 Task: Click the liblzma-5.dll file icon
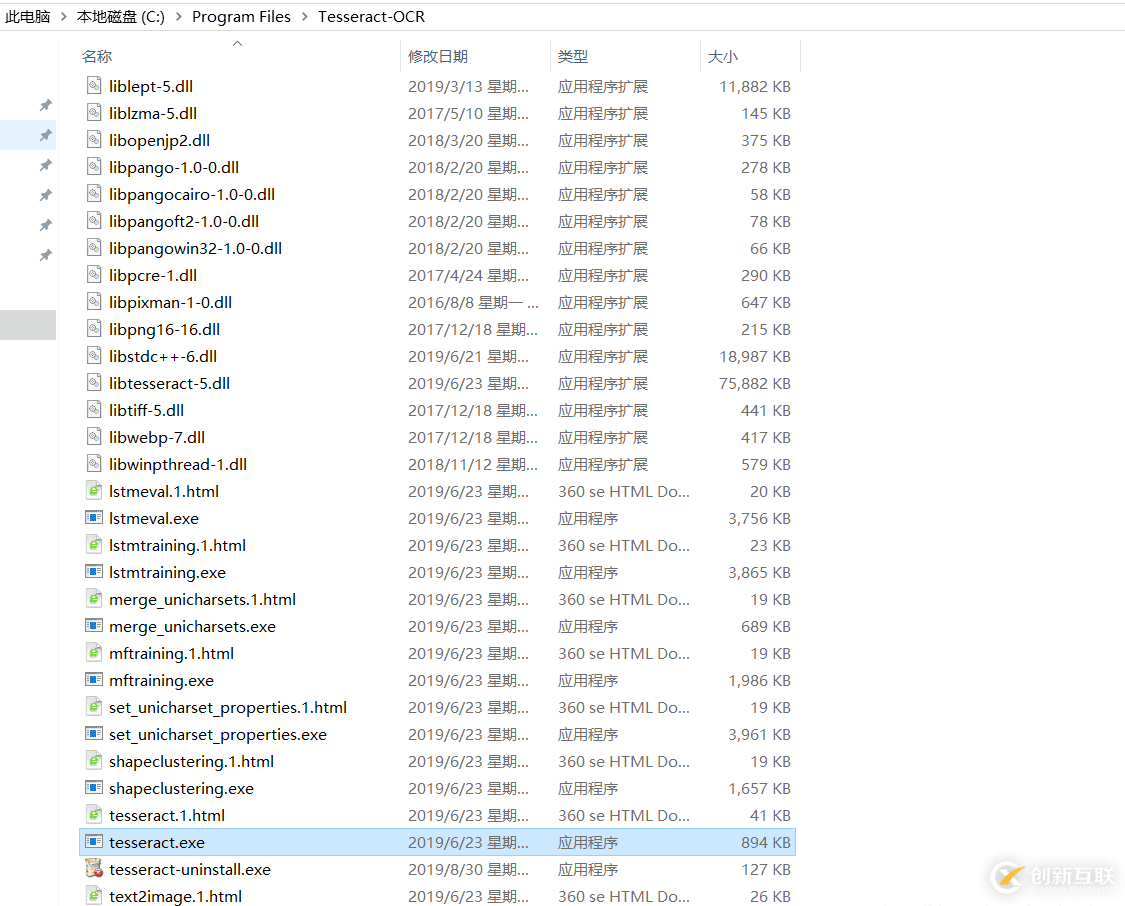(x=94, y=113)
